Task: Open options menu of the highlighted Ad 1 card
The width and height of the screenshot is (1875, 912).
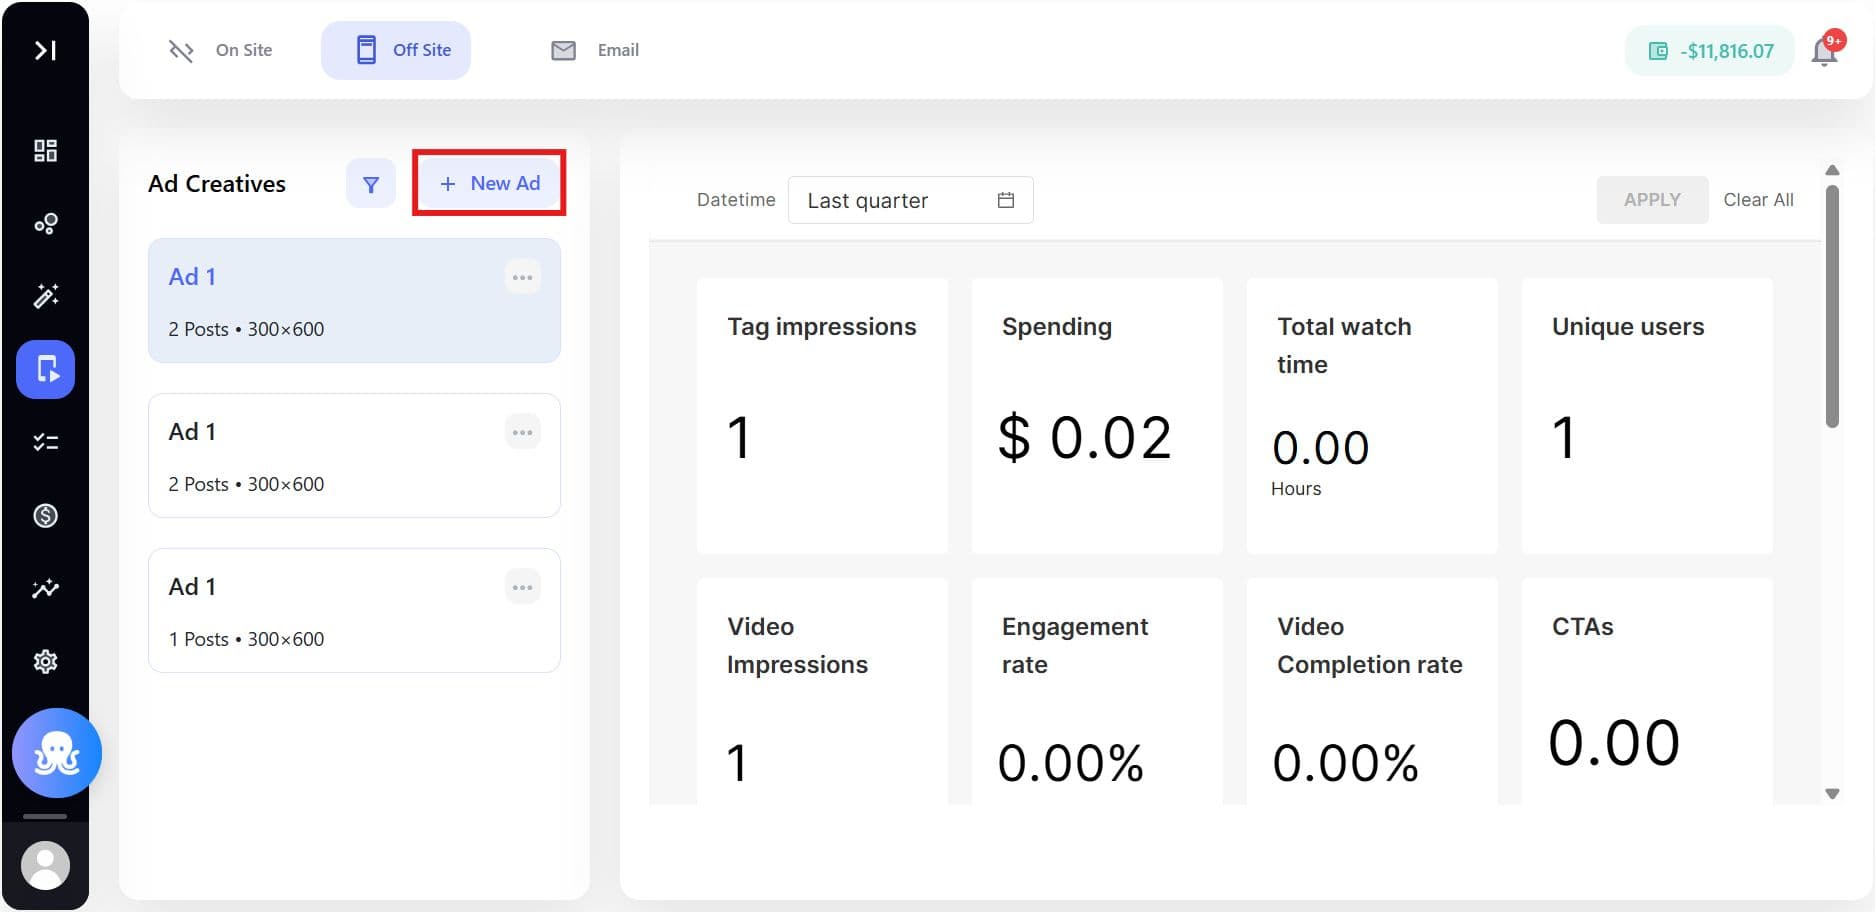Action: pyautogui.click(x=522, y=277)
